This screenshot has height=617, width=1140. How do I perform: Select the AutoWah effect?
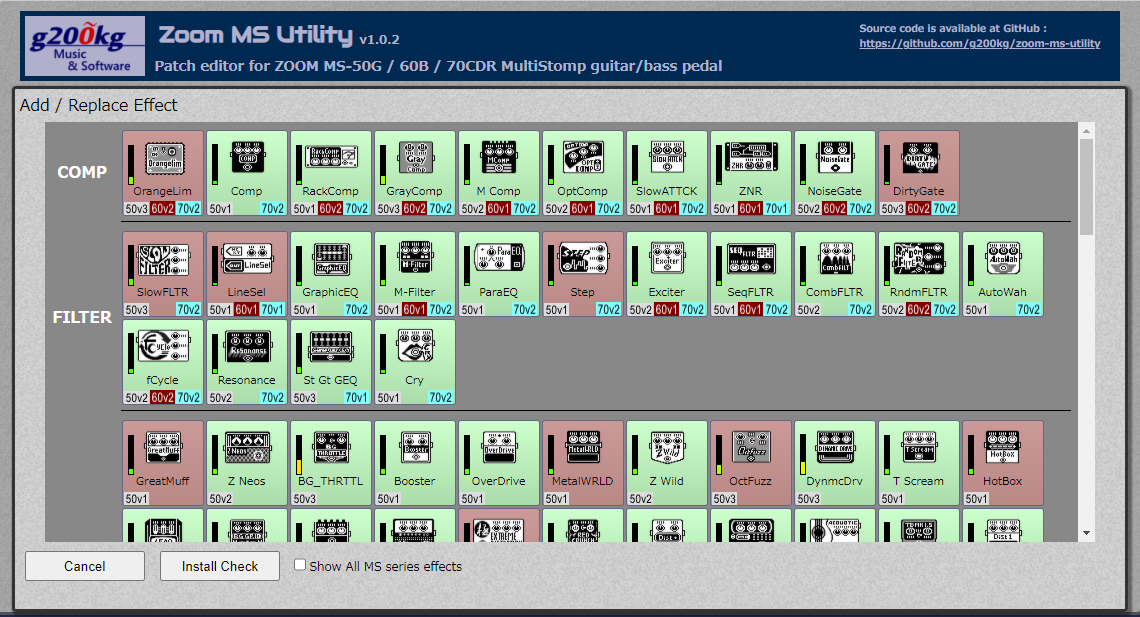[1003, 274]
